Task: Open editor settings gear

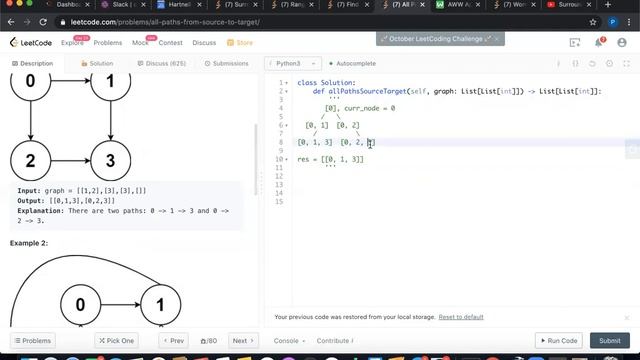Action: point(609,63)
